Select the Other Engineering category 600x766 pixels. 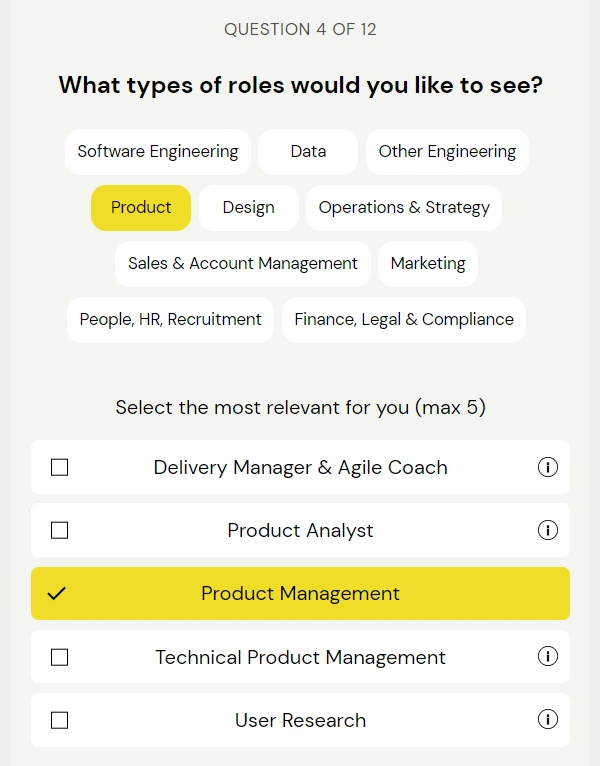(447, 152)
